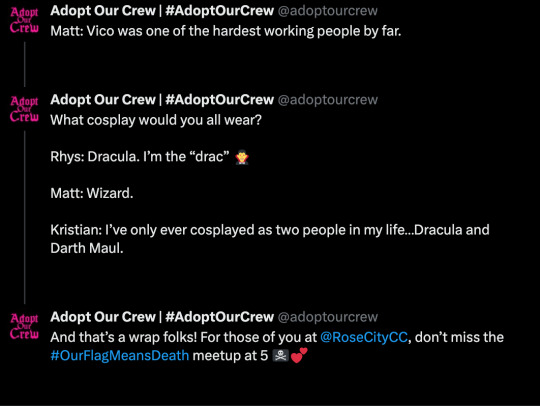Open the #OurFlagMeansDeath hashtag link
540x406 pixels.
pos(120,355)
